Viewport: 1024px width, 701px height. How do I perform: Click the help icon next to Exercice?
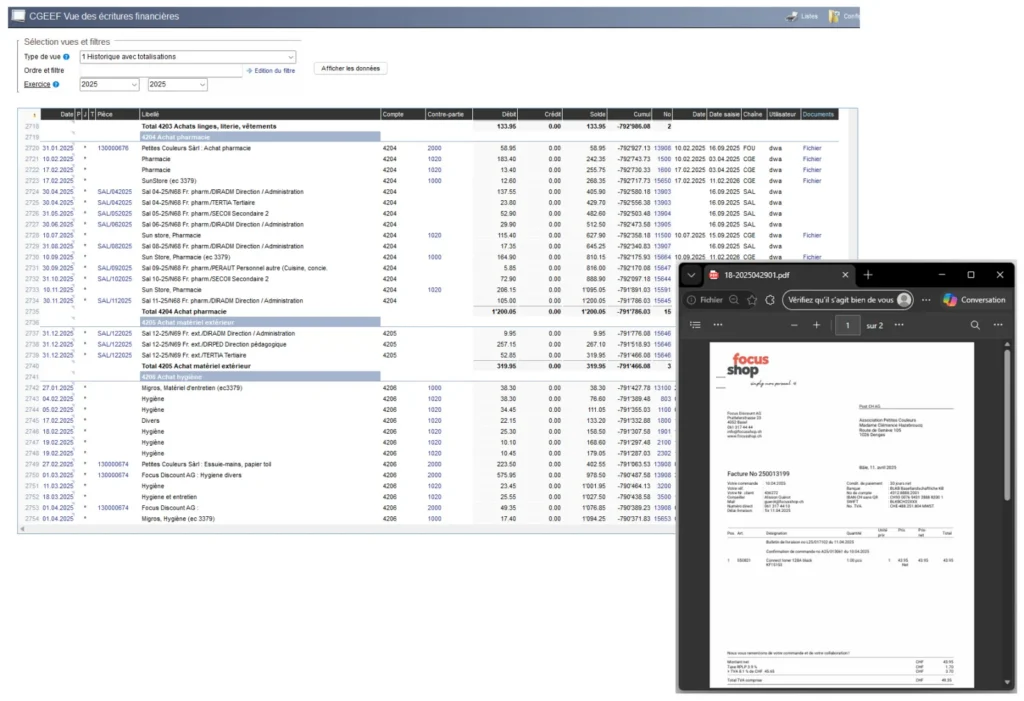tap(56, 84)
